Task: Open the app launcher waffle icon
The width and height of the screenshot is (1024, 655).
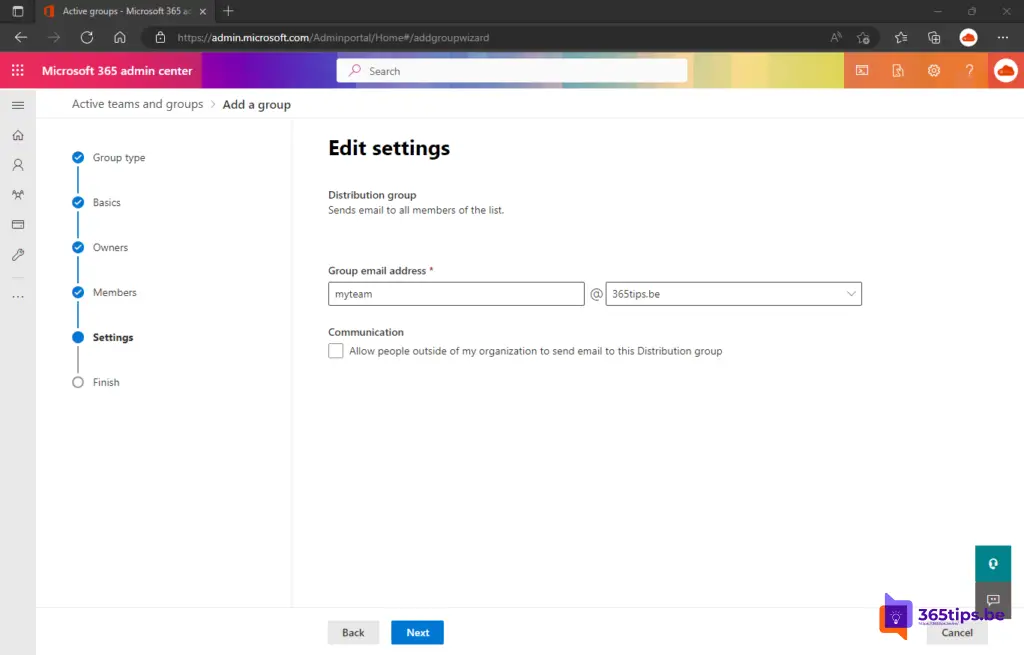Action: coord(17,71)
